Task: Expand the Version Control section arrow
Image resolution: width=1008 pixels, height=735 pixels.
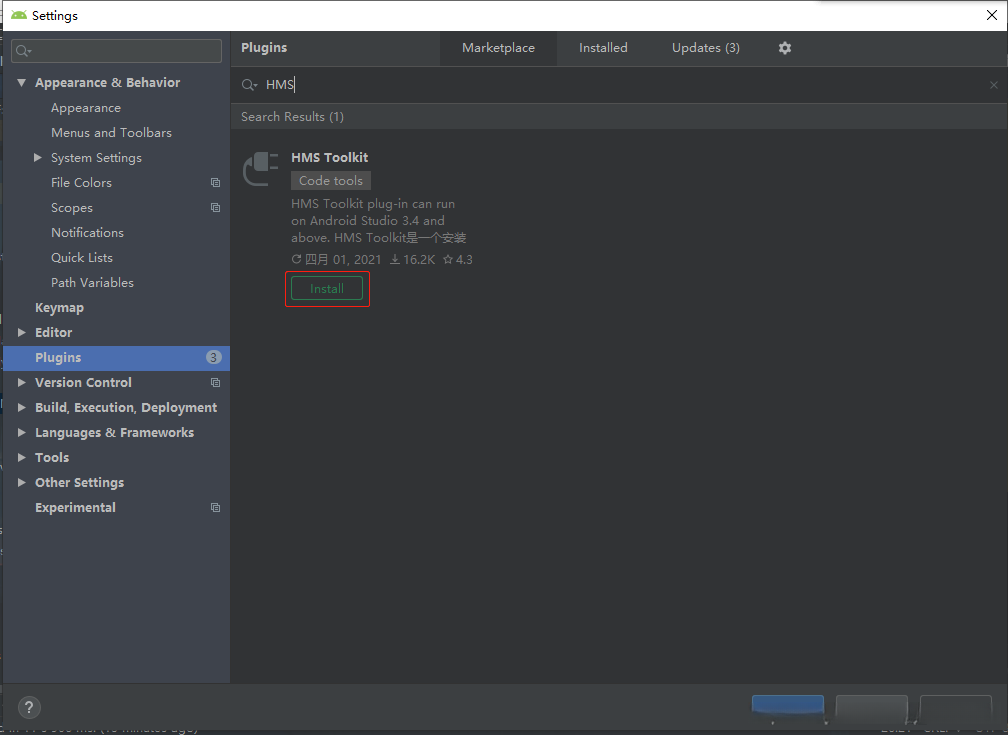Action: (21, 383)
